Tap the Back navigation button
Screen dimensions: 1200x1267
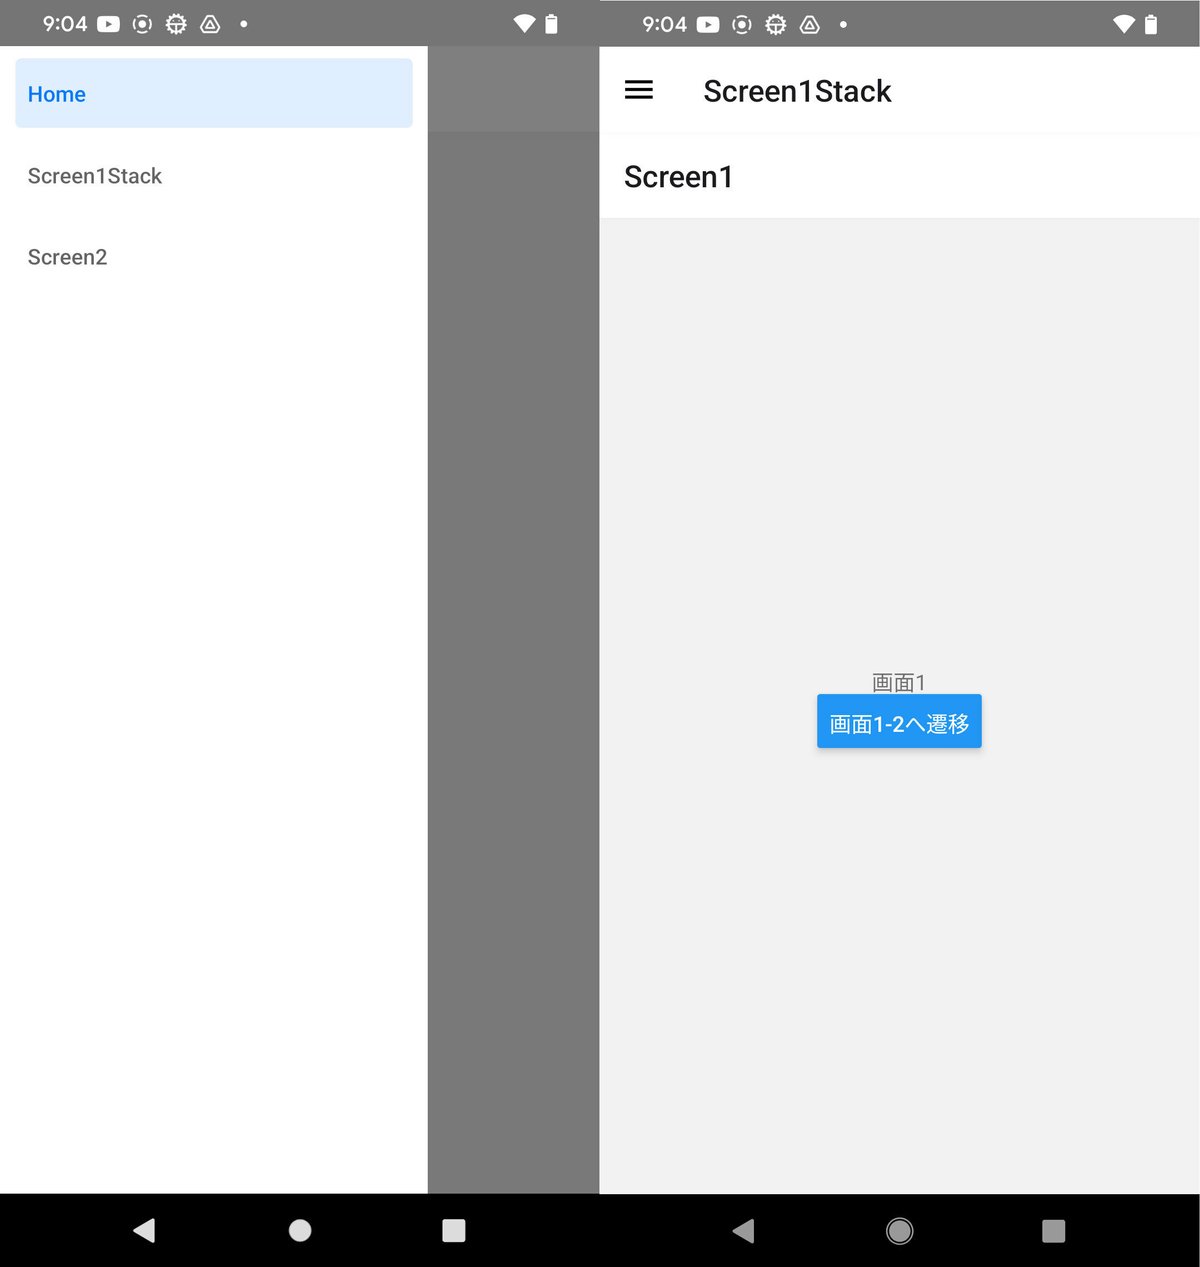(x=143, y=1231)
